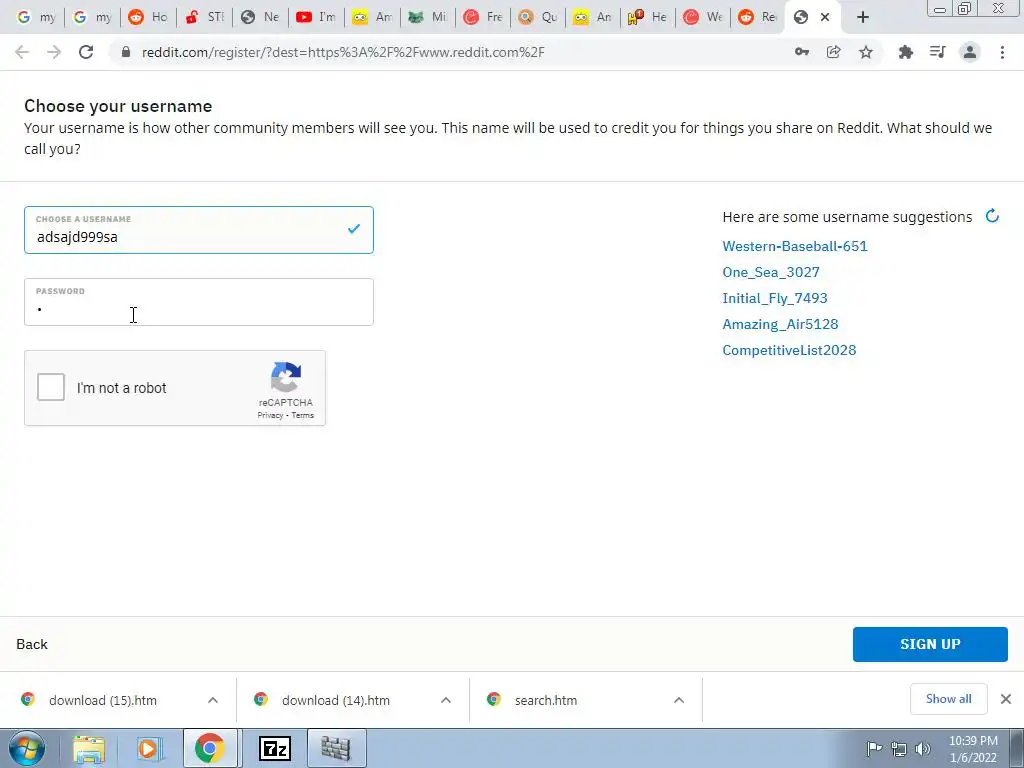The height and width of the screenshot is (768, 1024).
Task: Click the Choose a username field
Action: (x=199, y=230)
